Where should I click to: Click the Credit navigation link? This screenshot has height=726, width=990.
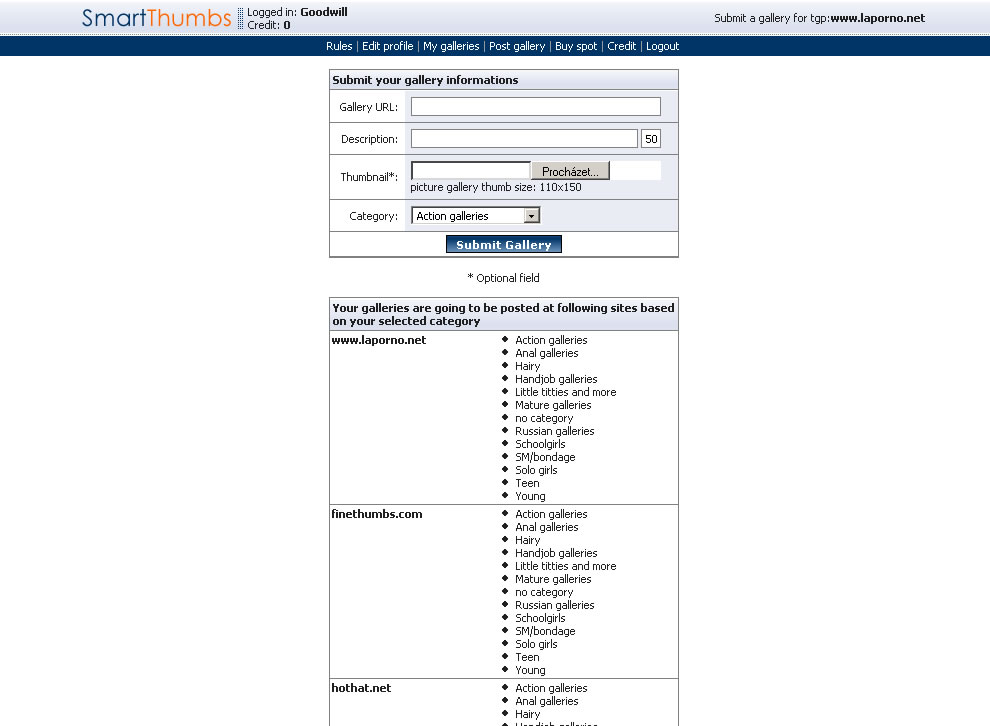(621, 46)
